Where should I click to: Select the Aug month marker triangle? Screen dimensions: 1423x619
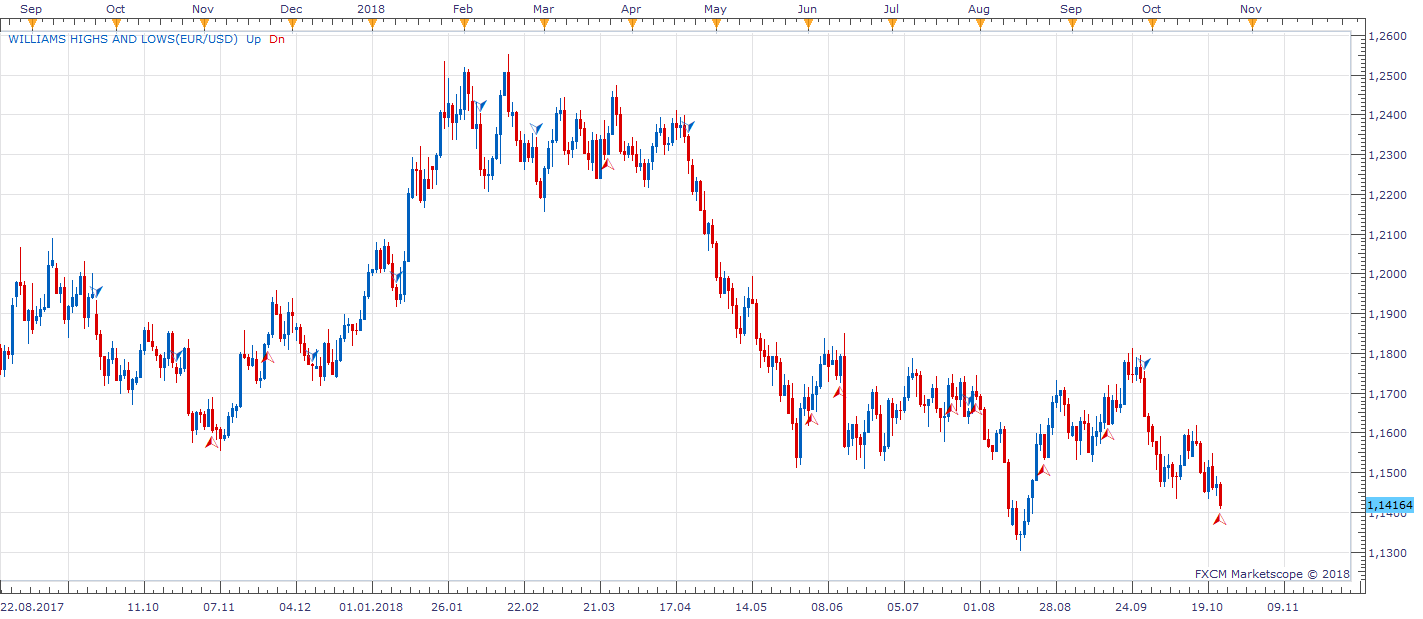point(979,24)
